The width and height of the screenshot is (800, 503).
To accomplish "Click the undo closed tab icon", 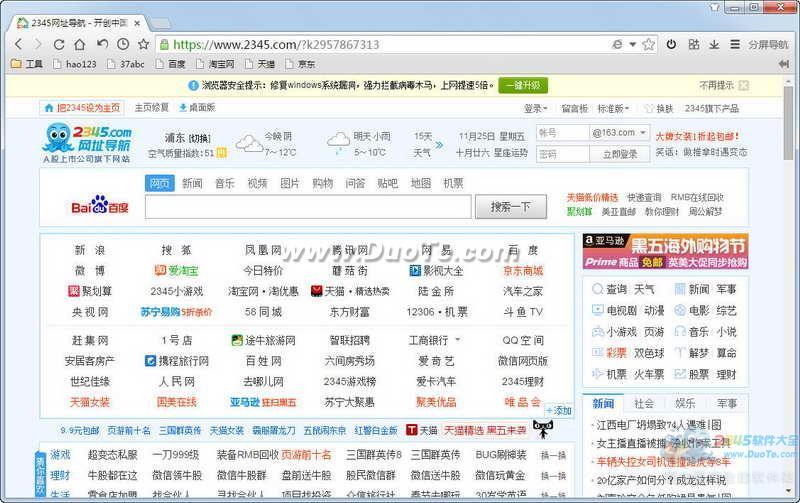I will tap(102, 44).
